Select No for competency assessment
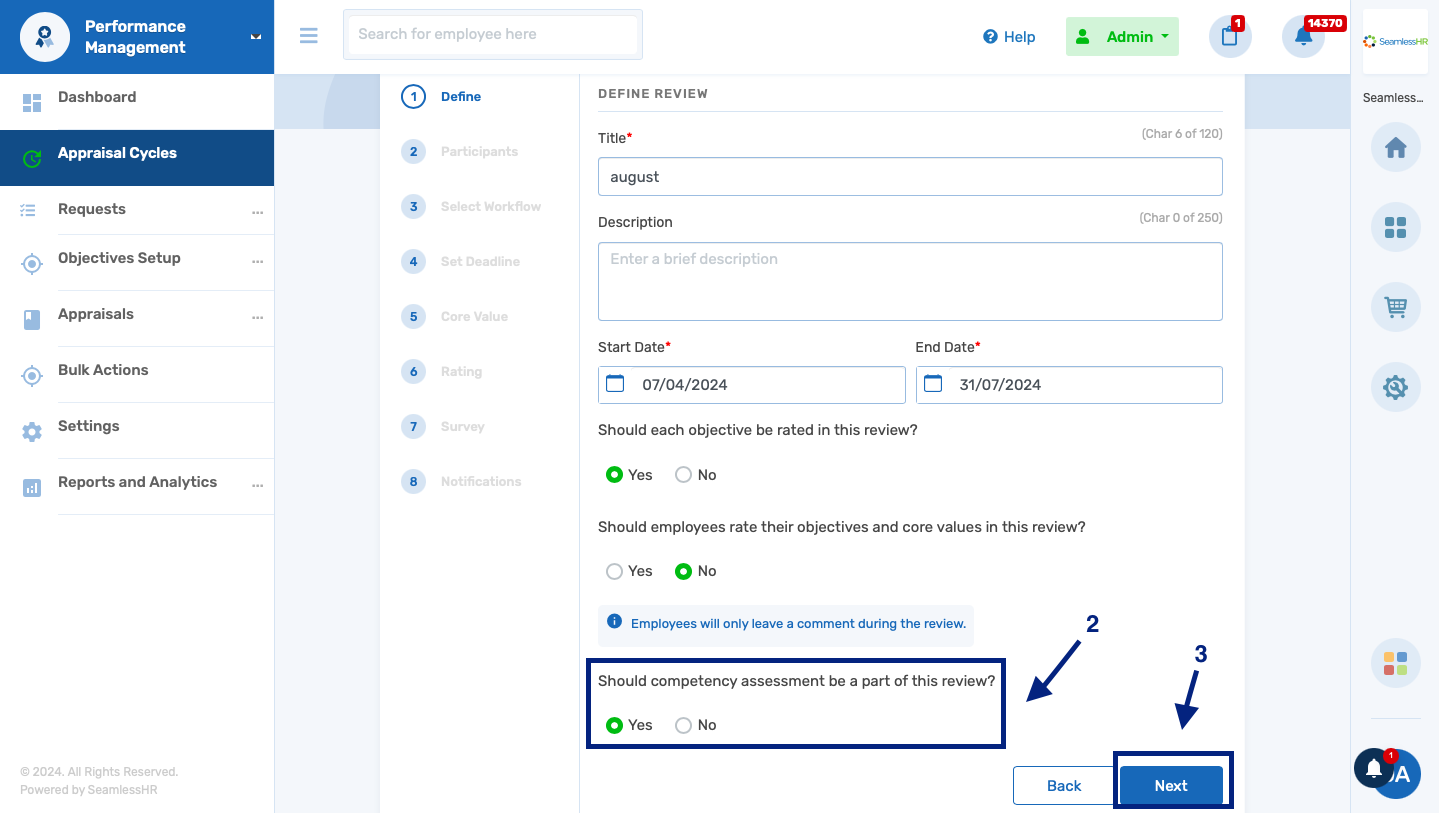 [684, 725]
